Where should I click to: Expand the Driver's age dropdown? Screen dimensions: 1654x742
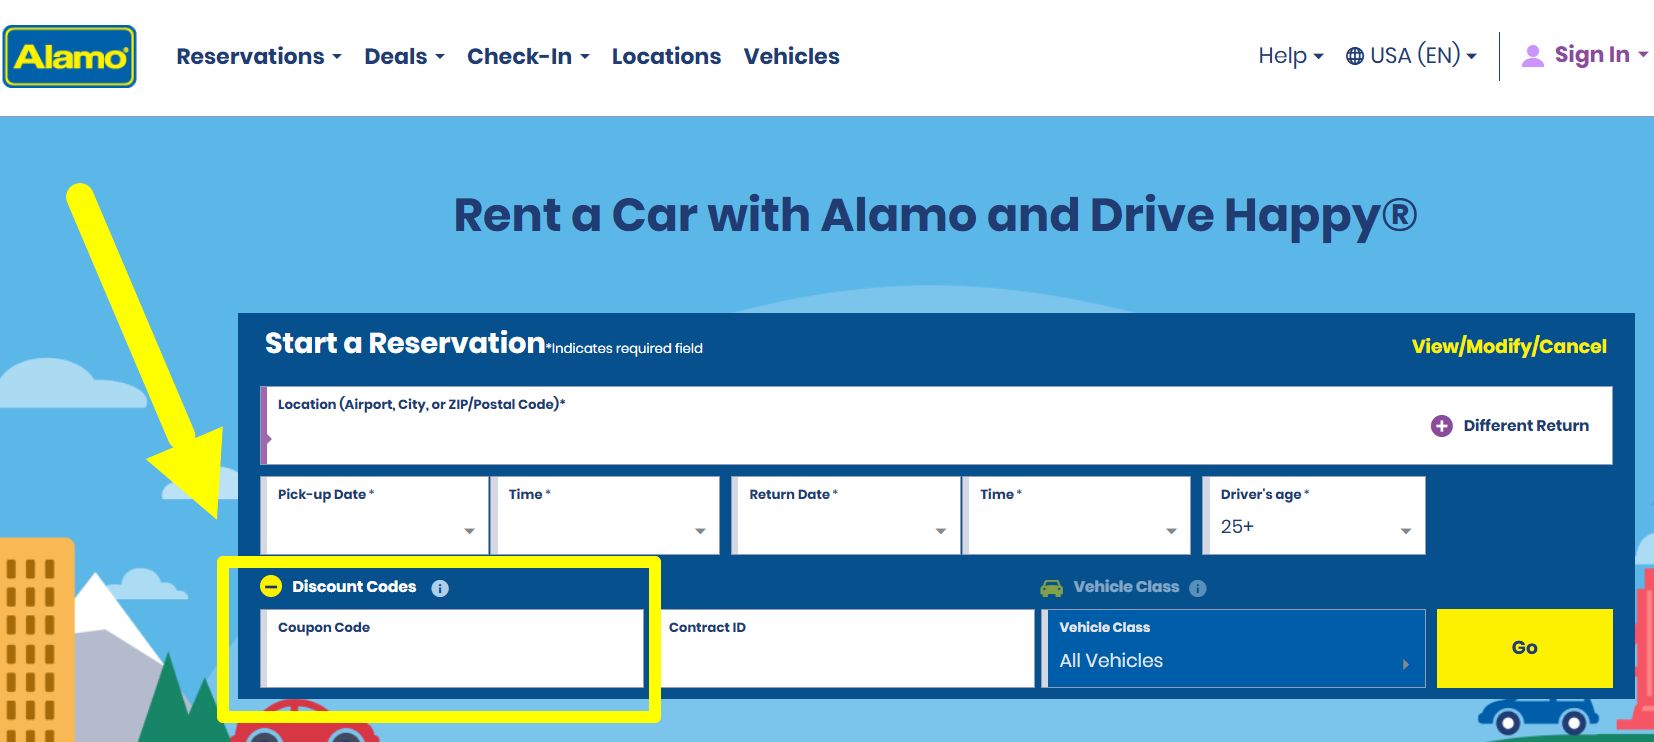tap(1314, 516)
